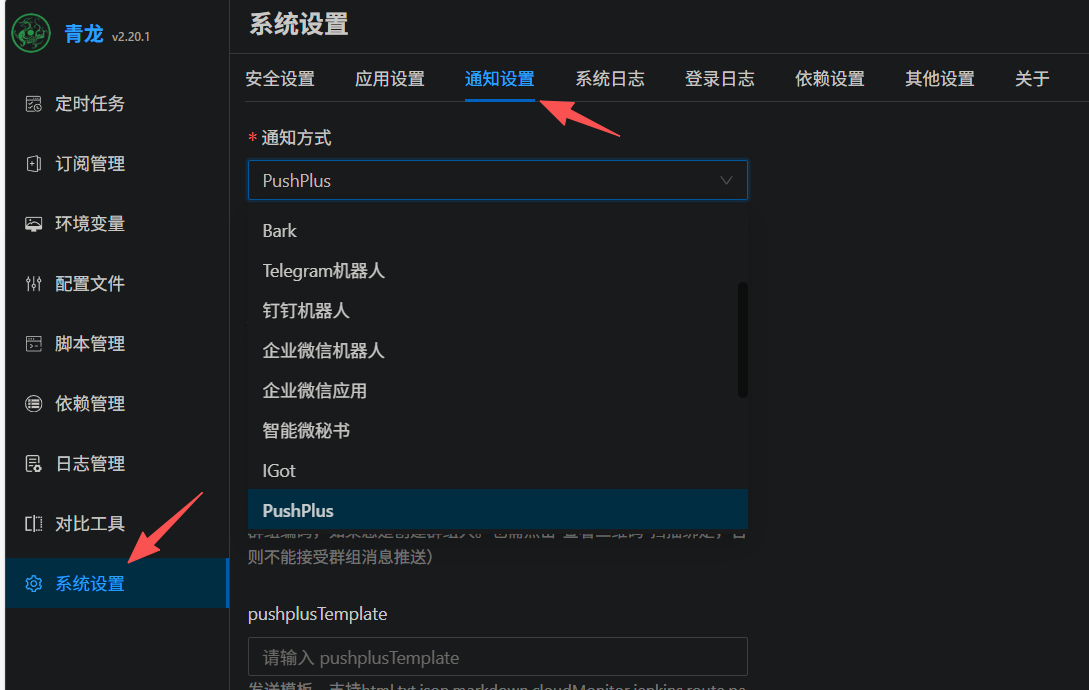Image resolution: width=1089 pixels, height=690 pixels.
Task: Switch to 安全设置 tab
Action: (280, 79)
